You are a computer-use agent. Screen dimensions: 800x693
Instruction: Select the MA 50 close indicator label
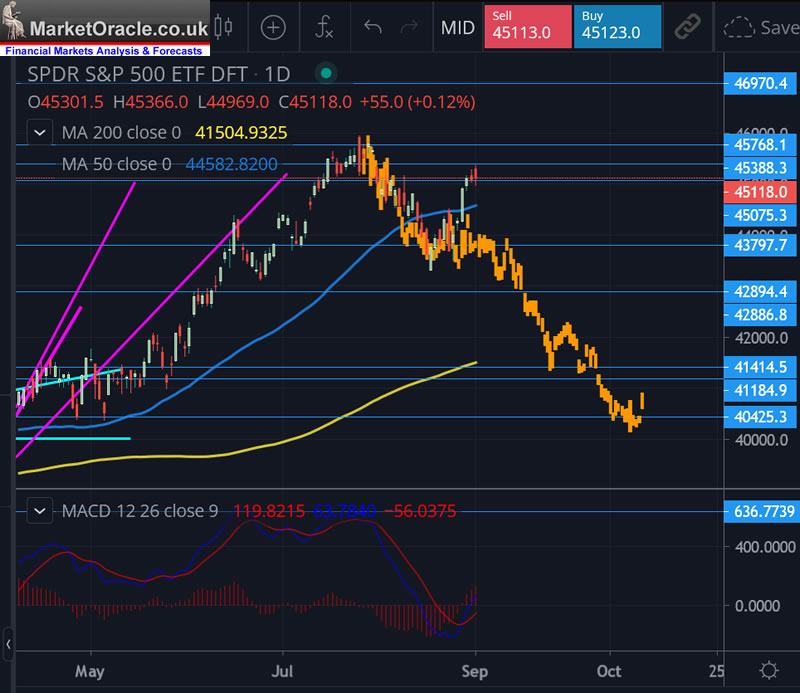pyautogui.click(x=116, y=164)
